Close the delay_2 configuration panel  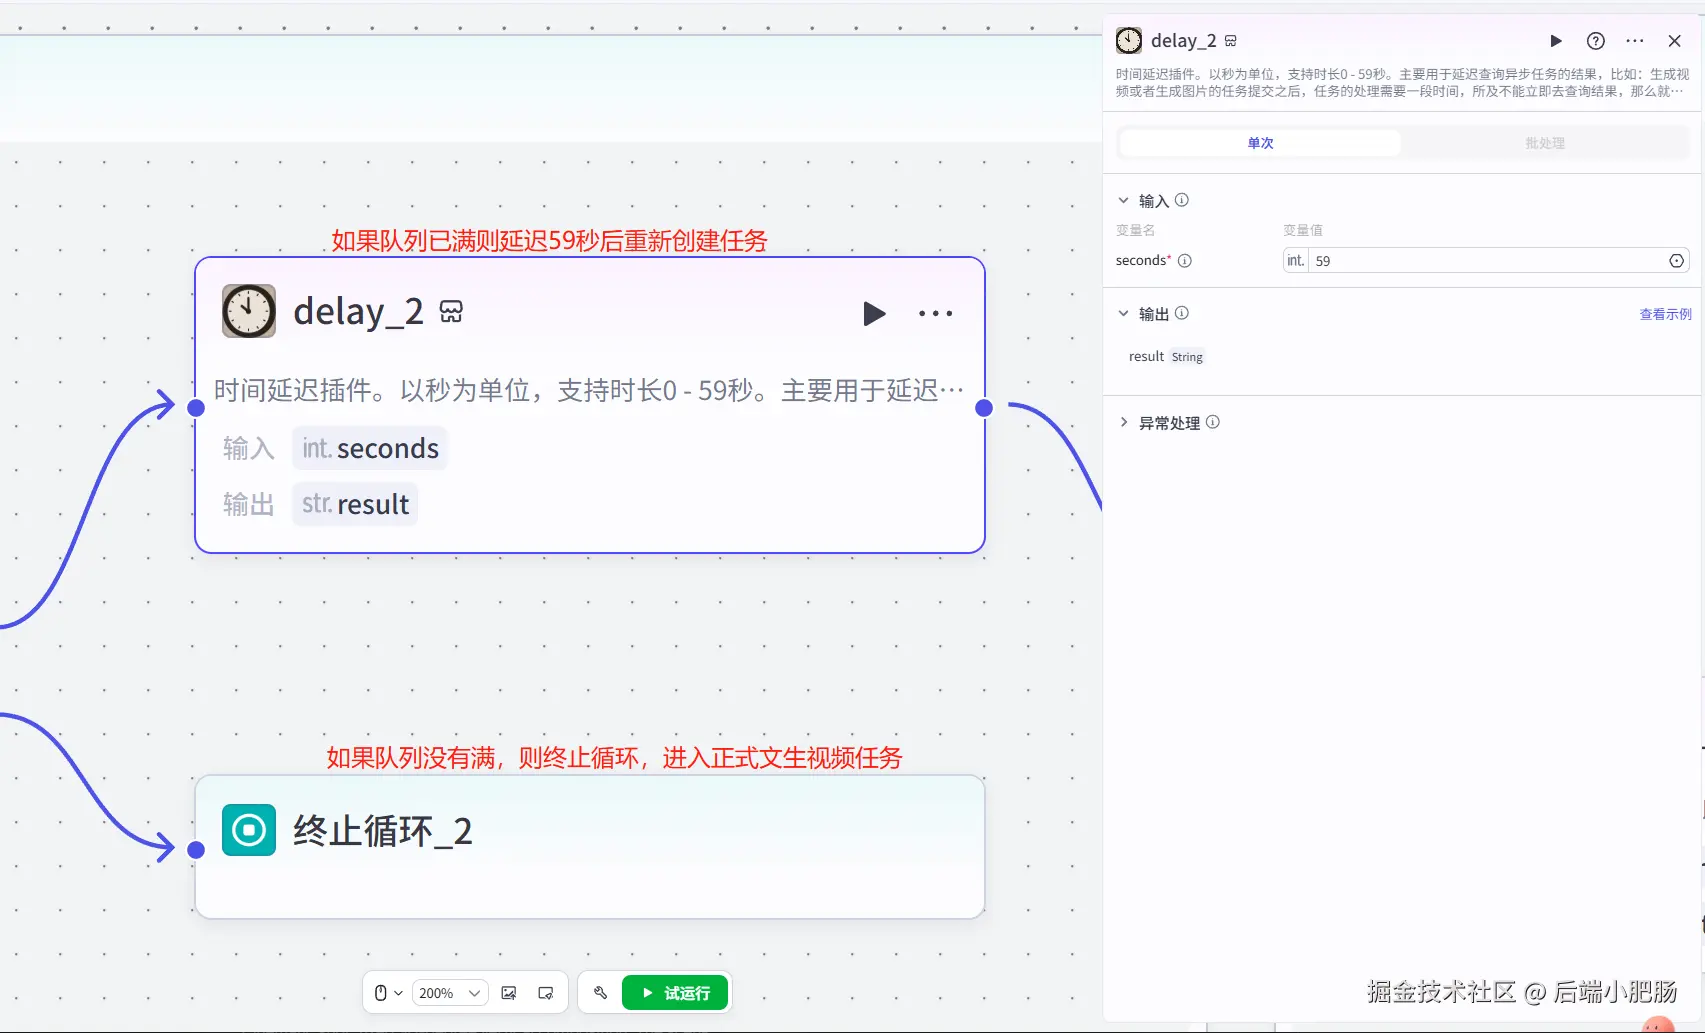[x=1675, y=41]
